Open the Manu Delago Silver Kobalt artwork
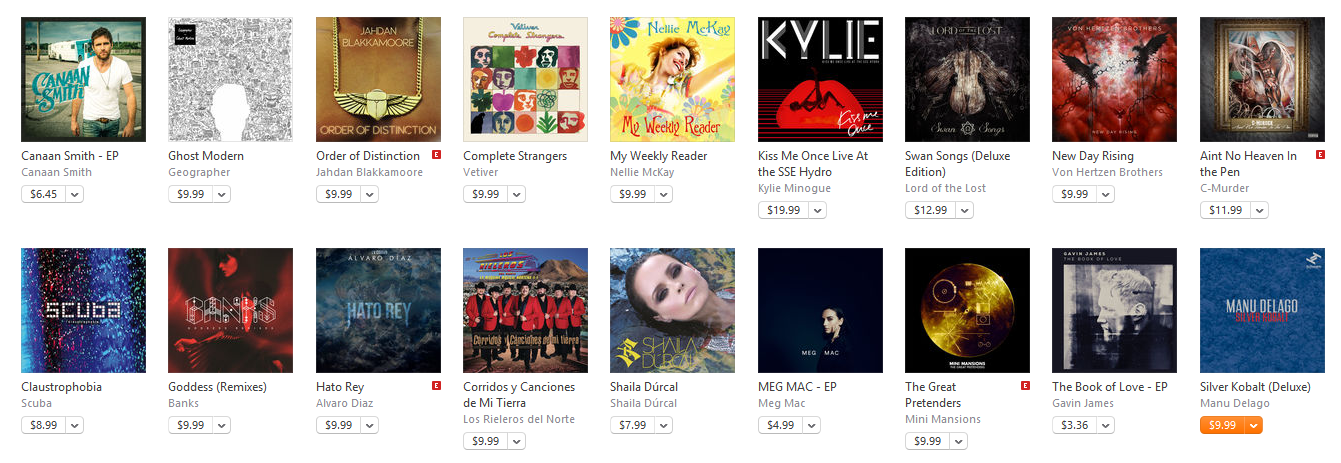The height and width of the screenshot is (463, 1341). tap(1262, 310)
